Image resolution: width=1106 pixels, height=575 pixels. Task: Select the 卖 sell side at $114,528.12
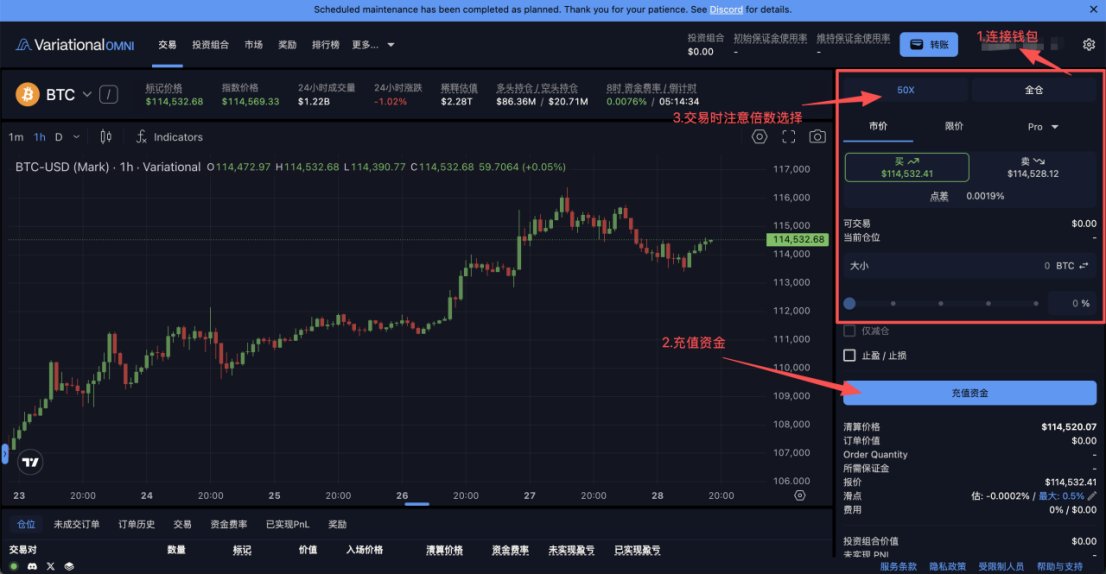pos(1033,167)
